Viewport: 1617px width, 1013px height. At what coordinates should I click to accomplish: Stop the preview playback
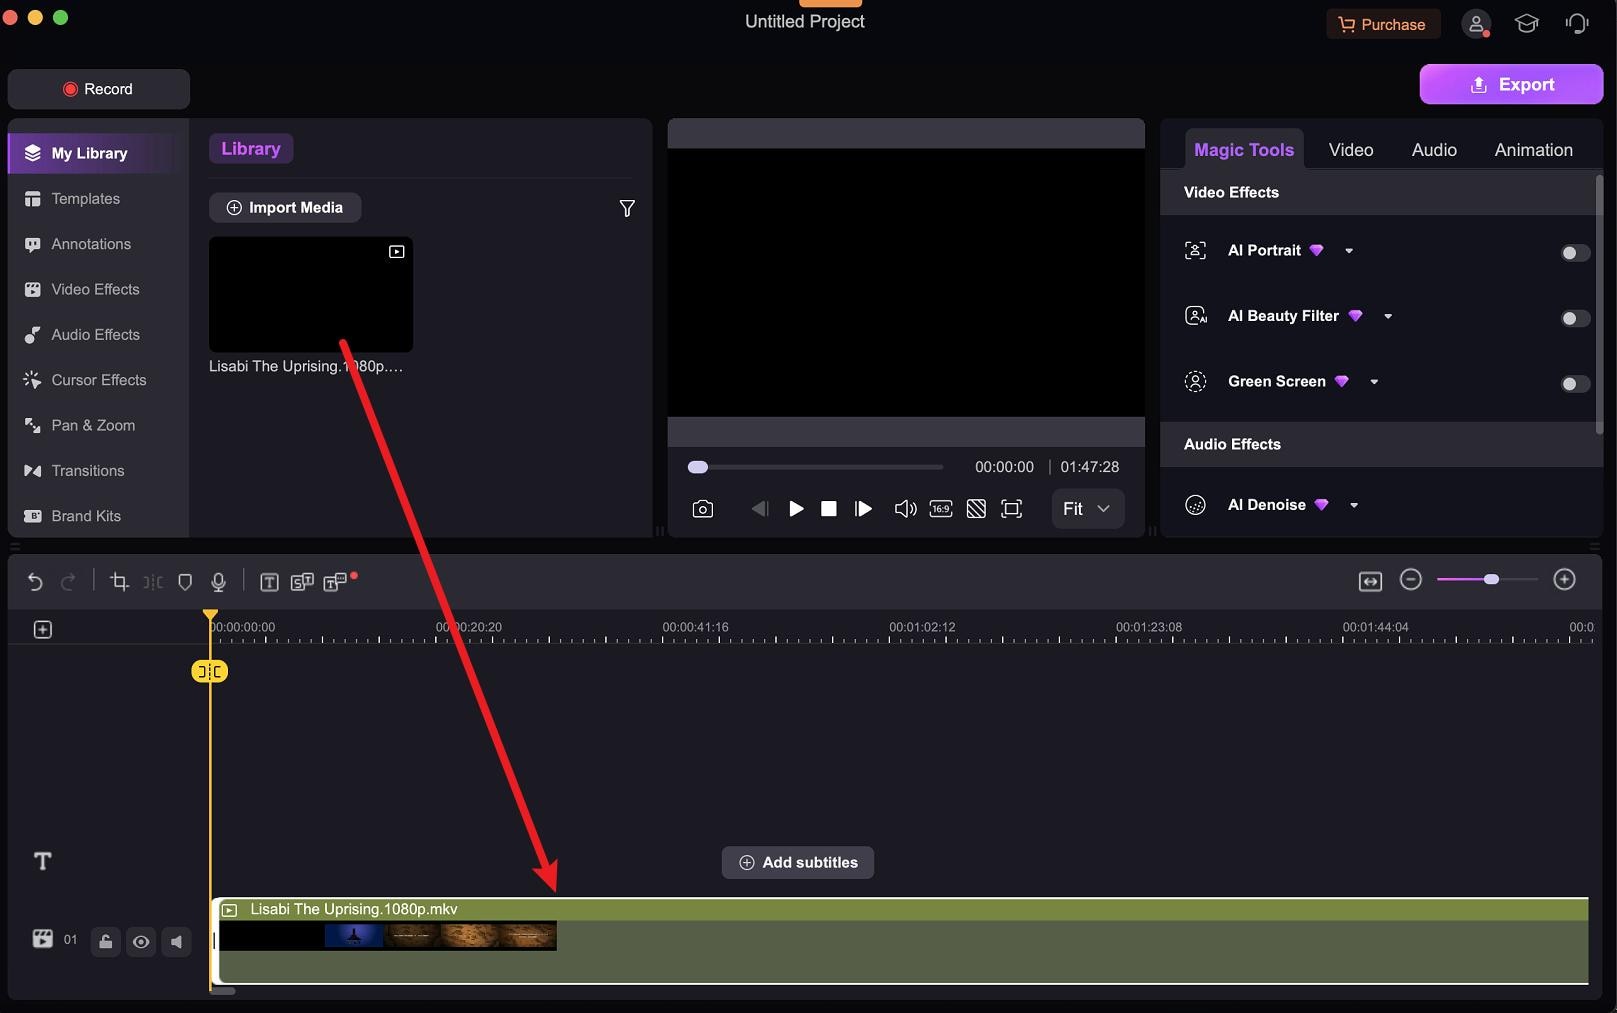pos(829,509)
